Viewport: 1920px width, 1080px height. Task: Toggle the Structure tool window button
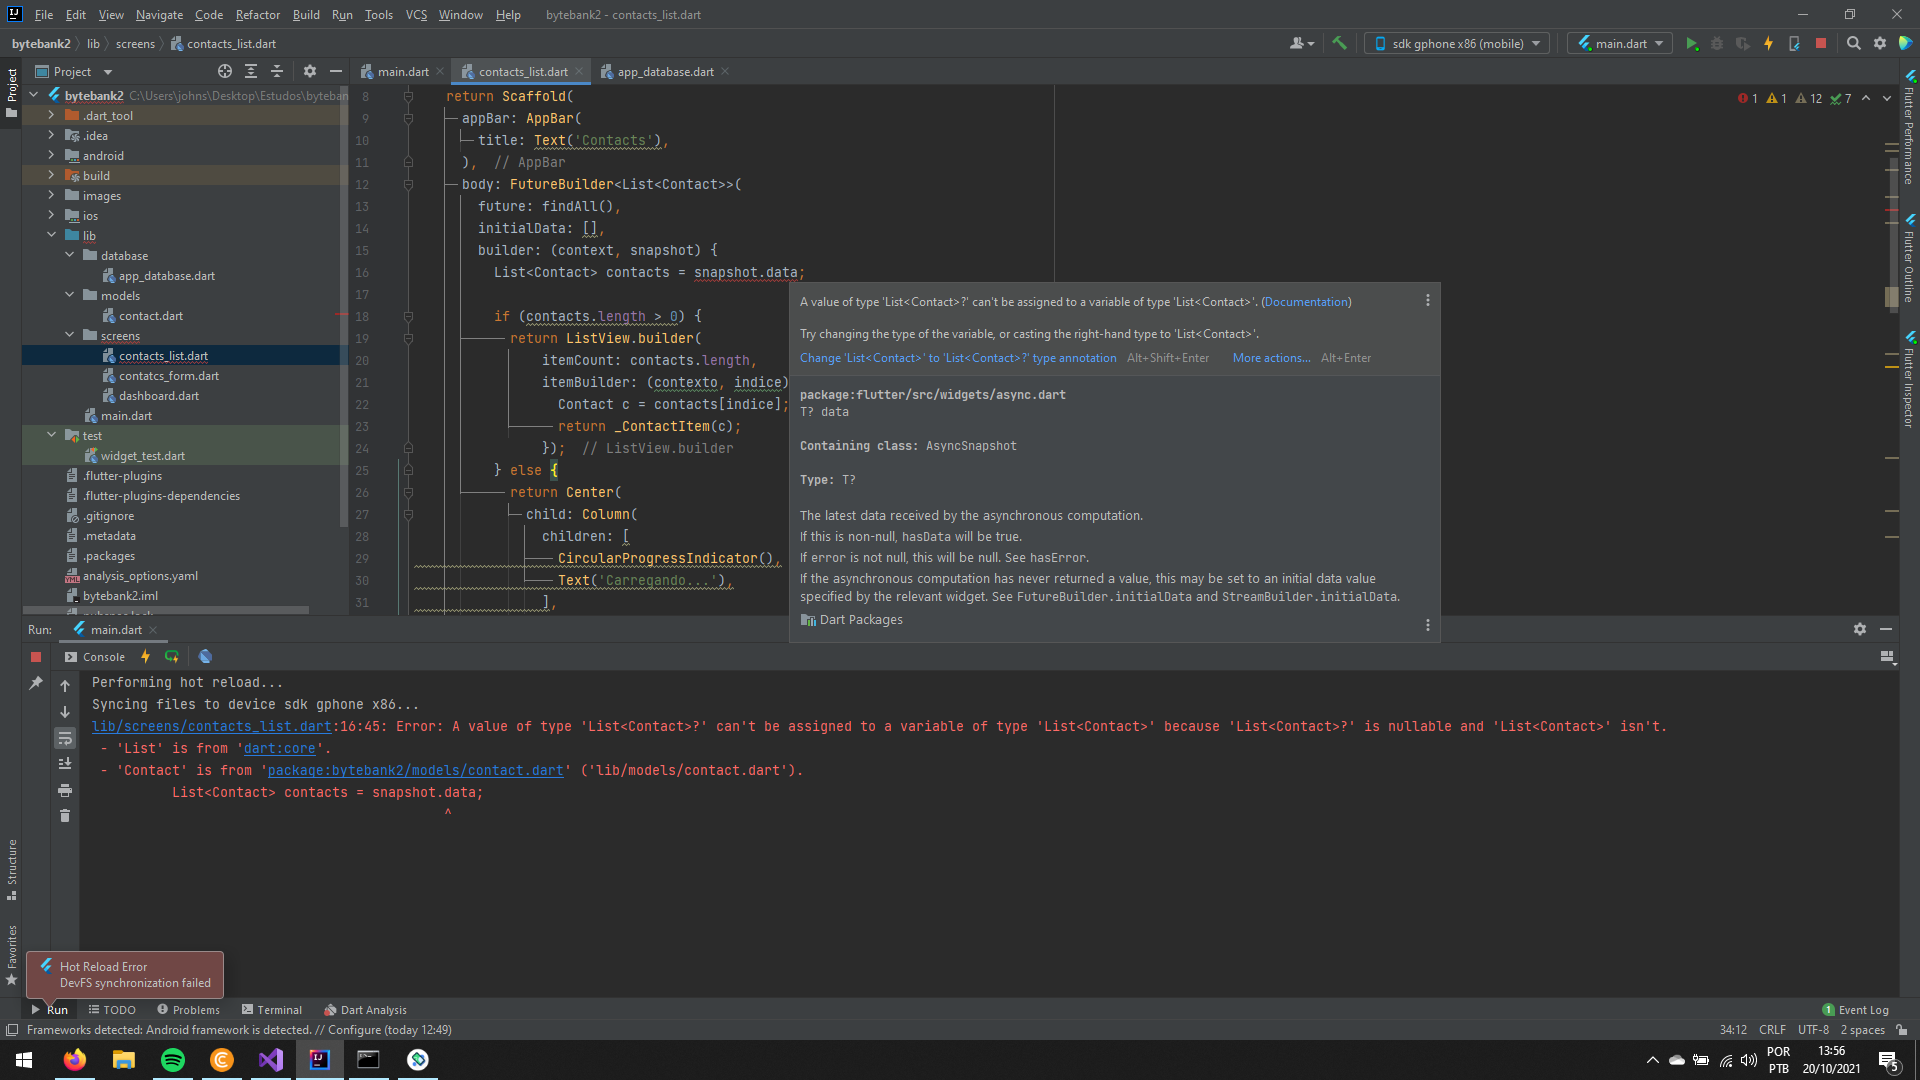(x=12, y=868)
